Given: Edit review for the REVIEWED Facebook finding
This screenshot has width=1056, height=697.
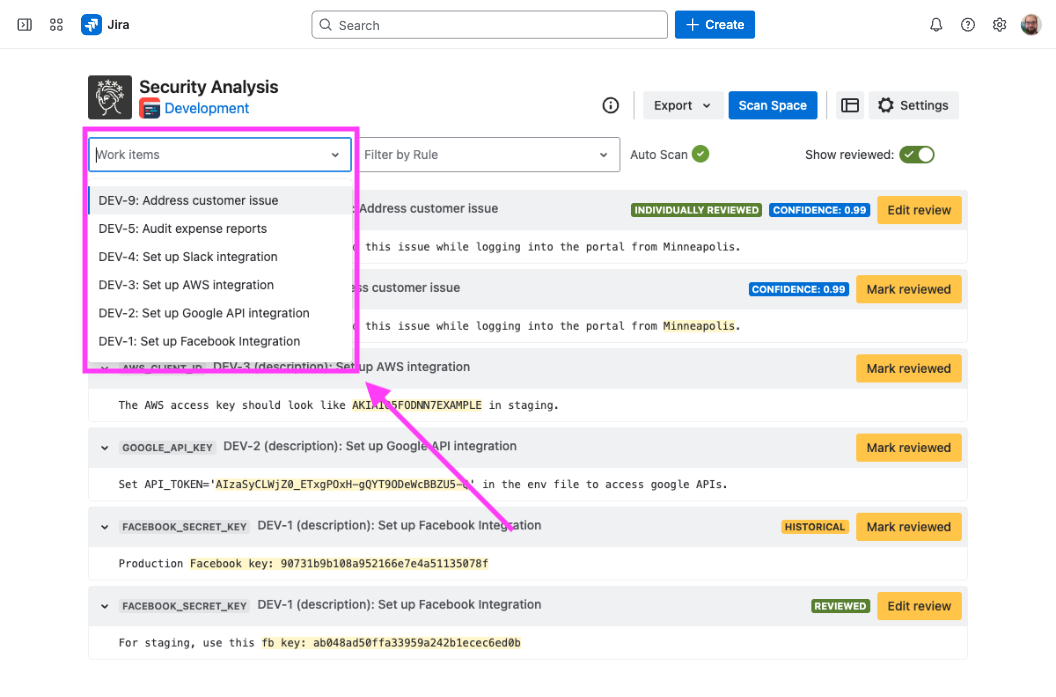Looking at the screenshot, I should point(919,606).
